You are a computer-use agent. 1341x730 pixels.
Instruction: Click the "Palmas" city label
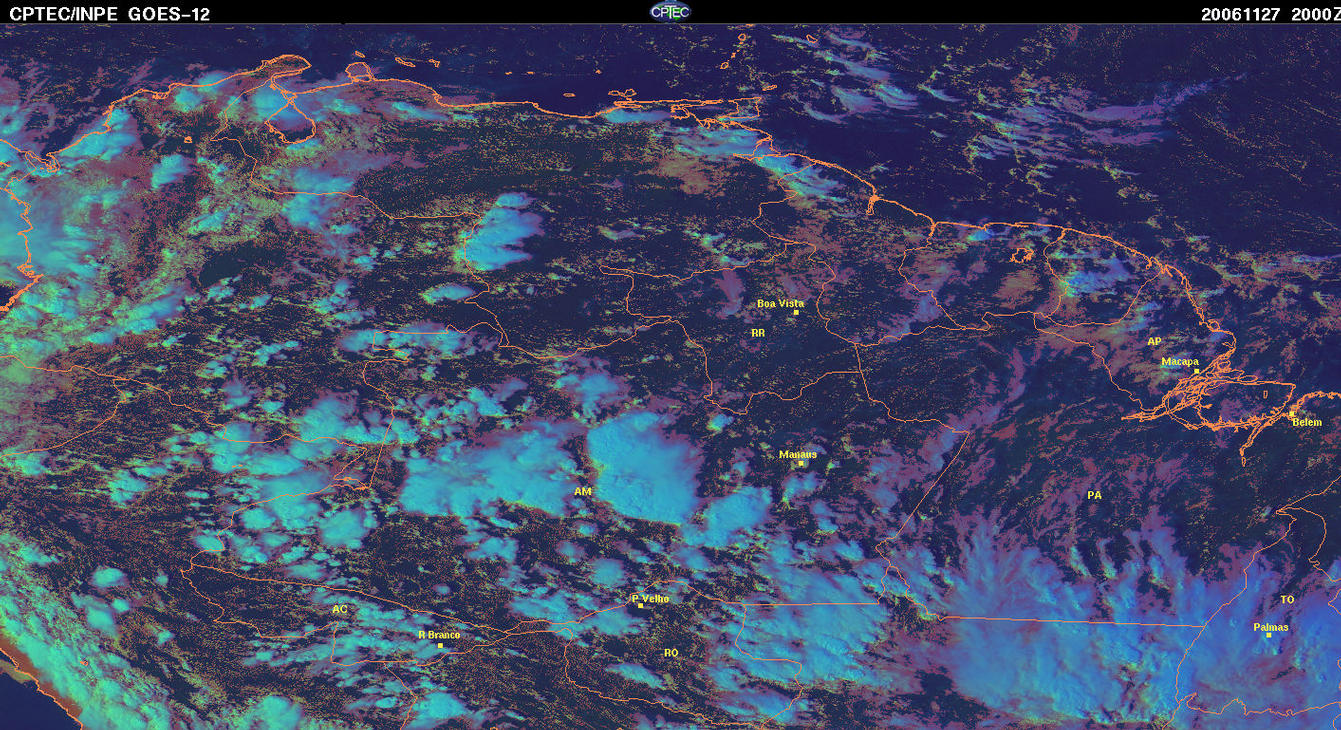tap(1271, 627)
